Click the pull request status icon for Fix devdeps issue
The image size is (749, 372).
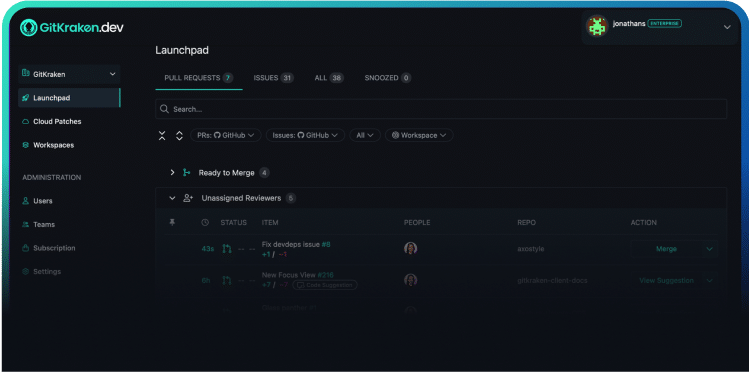227,249
